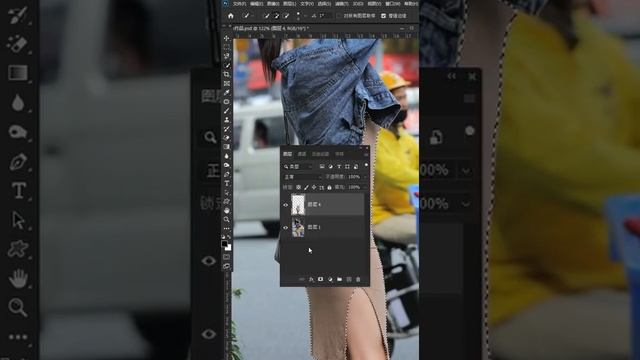Toggle lock transparent pixels in Layers panel
The width and height of the screenshot is (640, 360).
click(x=298, y=187)
